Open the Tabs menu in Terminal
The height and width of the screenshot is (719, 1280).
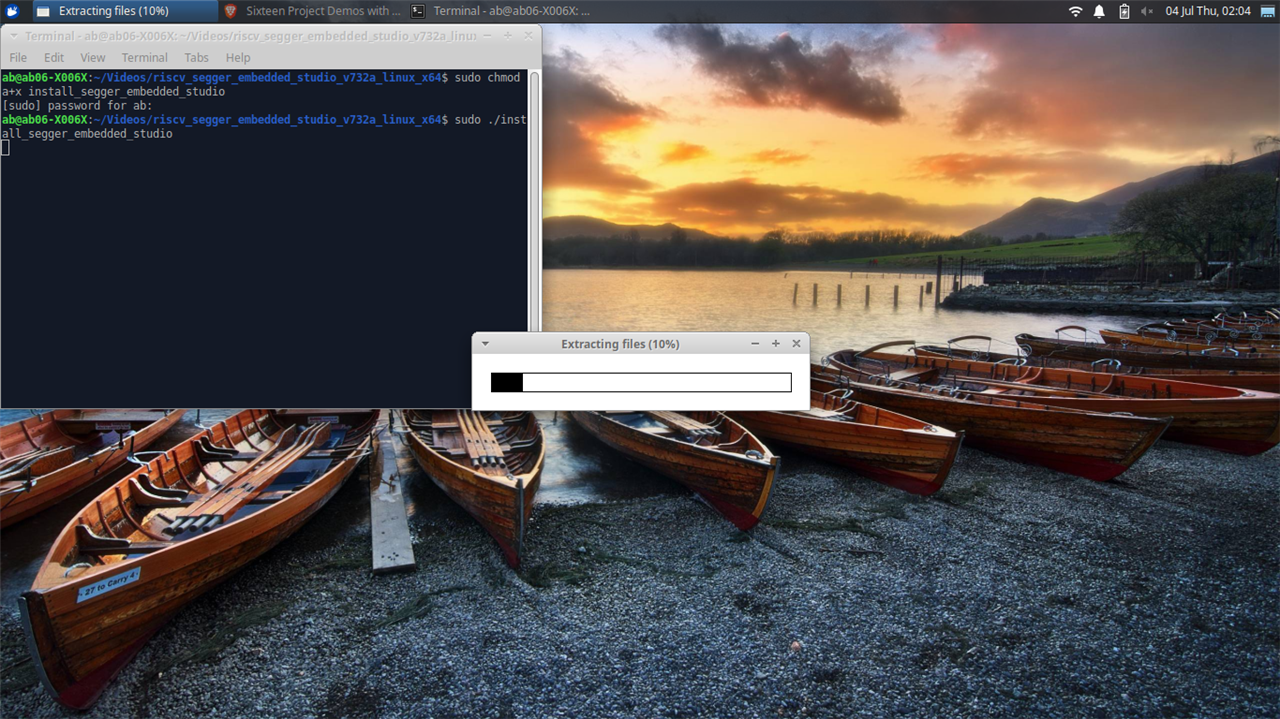197,58
